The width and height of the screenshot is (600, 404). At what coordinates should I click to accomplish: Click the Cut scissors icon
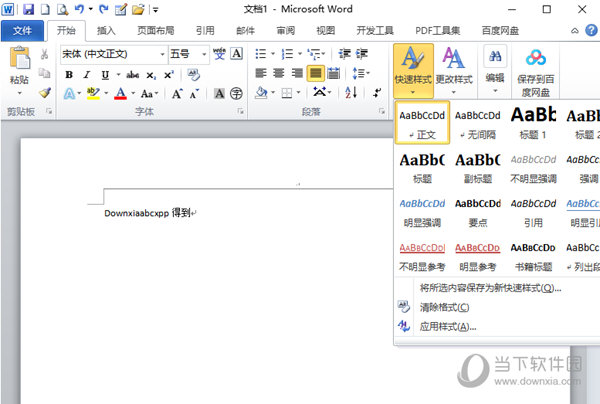pos(44,54)
